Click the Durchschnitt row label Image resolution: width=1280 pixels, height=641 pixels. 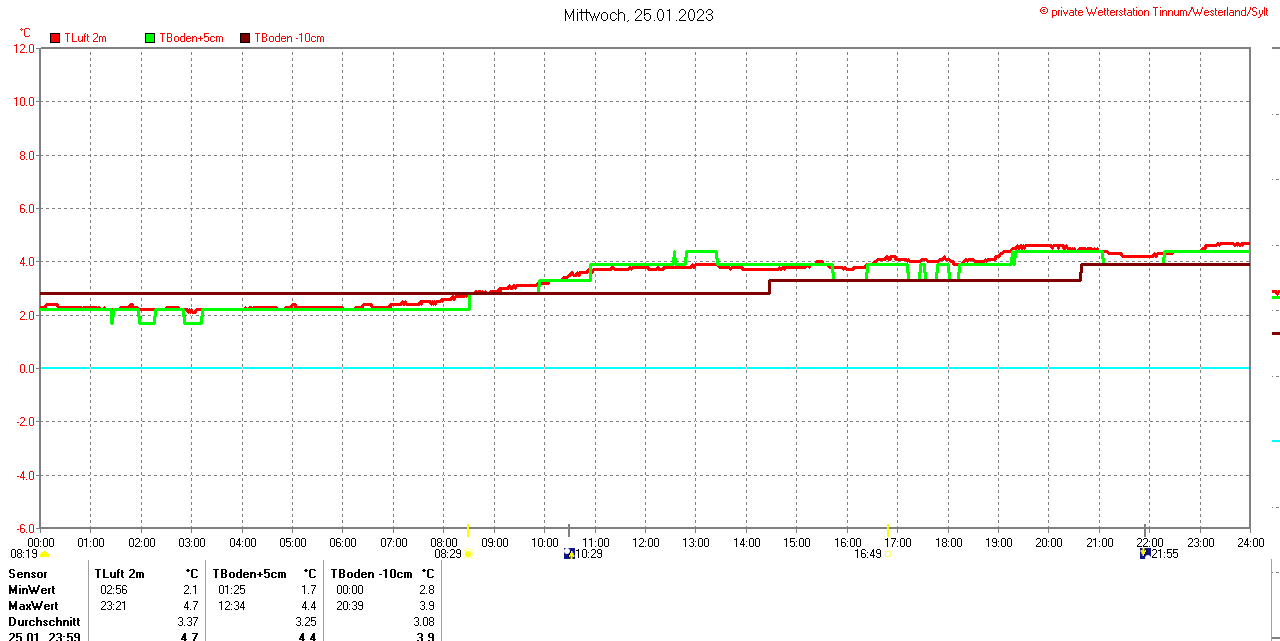click(44, 622)
